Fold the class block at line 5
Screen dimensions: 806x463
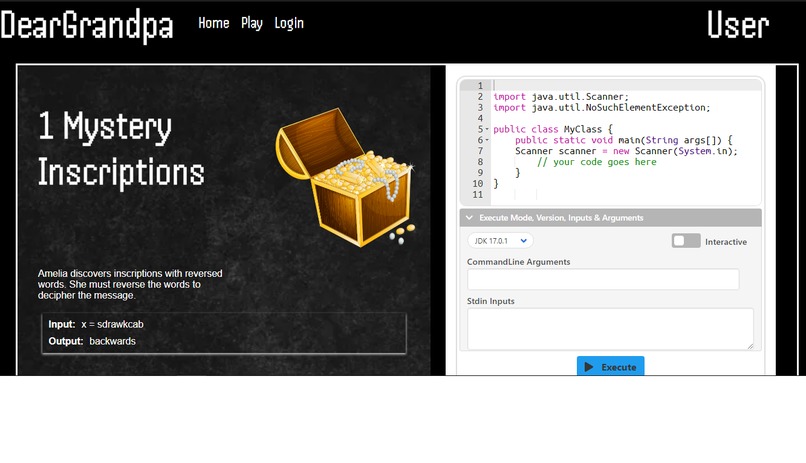point(487,129)
